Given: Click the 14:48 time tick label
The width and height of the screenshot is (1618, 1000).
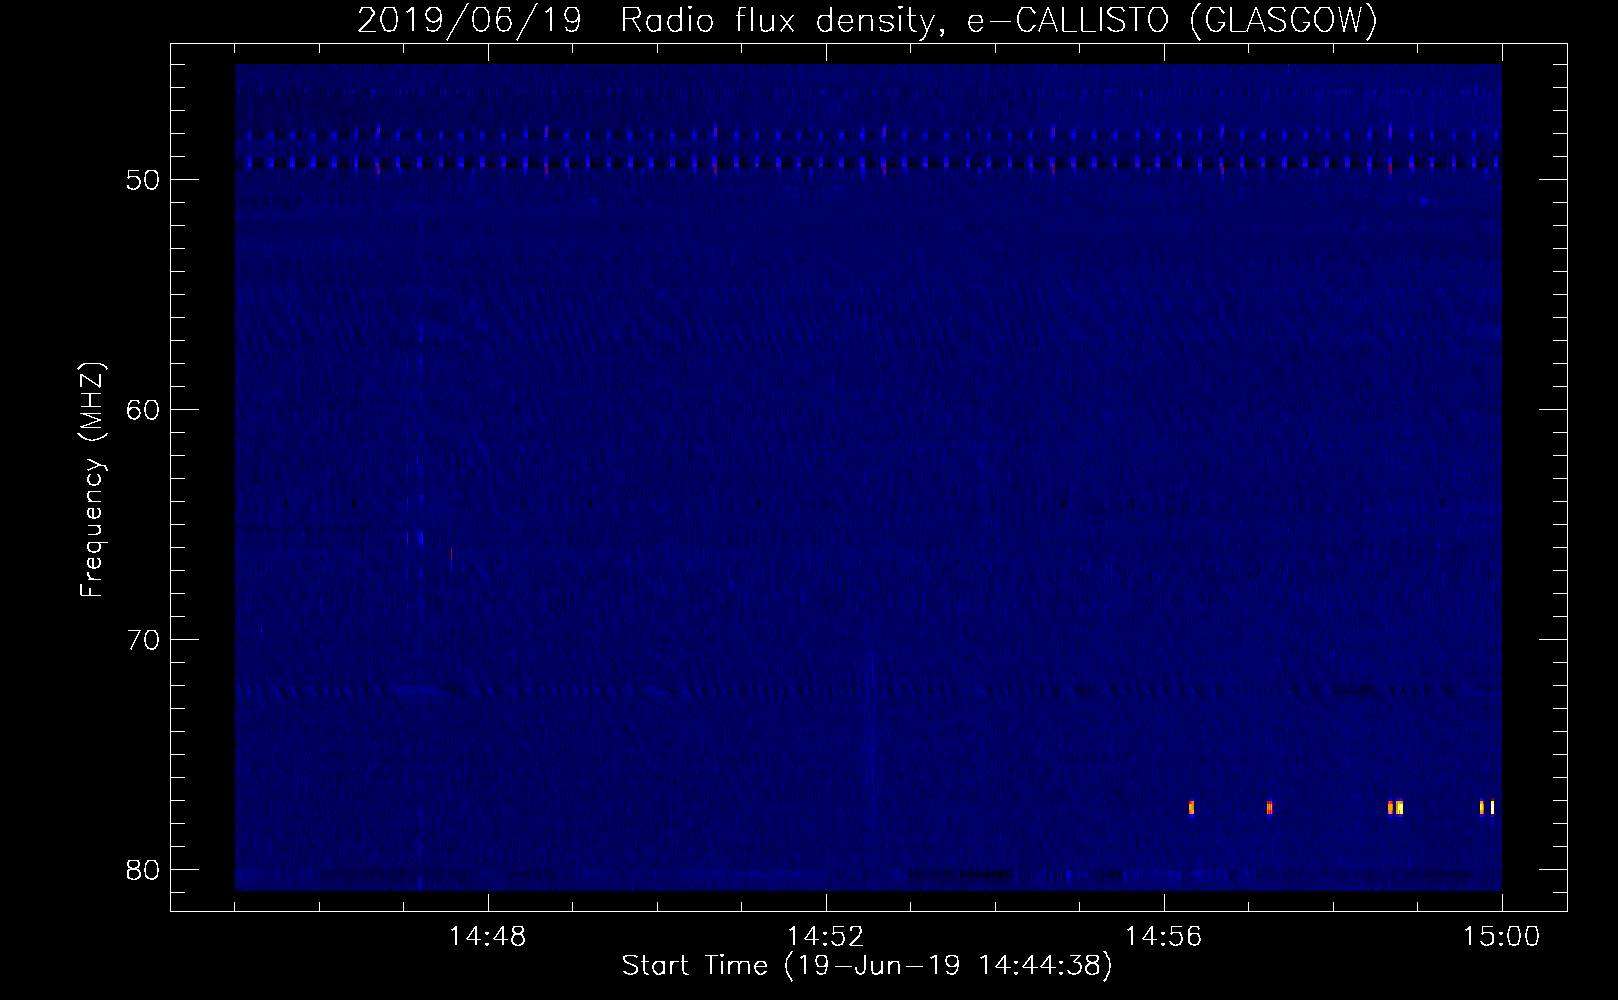Looking at the screenshot, I should coord(488,937).
